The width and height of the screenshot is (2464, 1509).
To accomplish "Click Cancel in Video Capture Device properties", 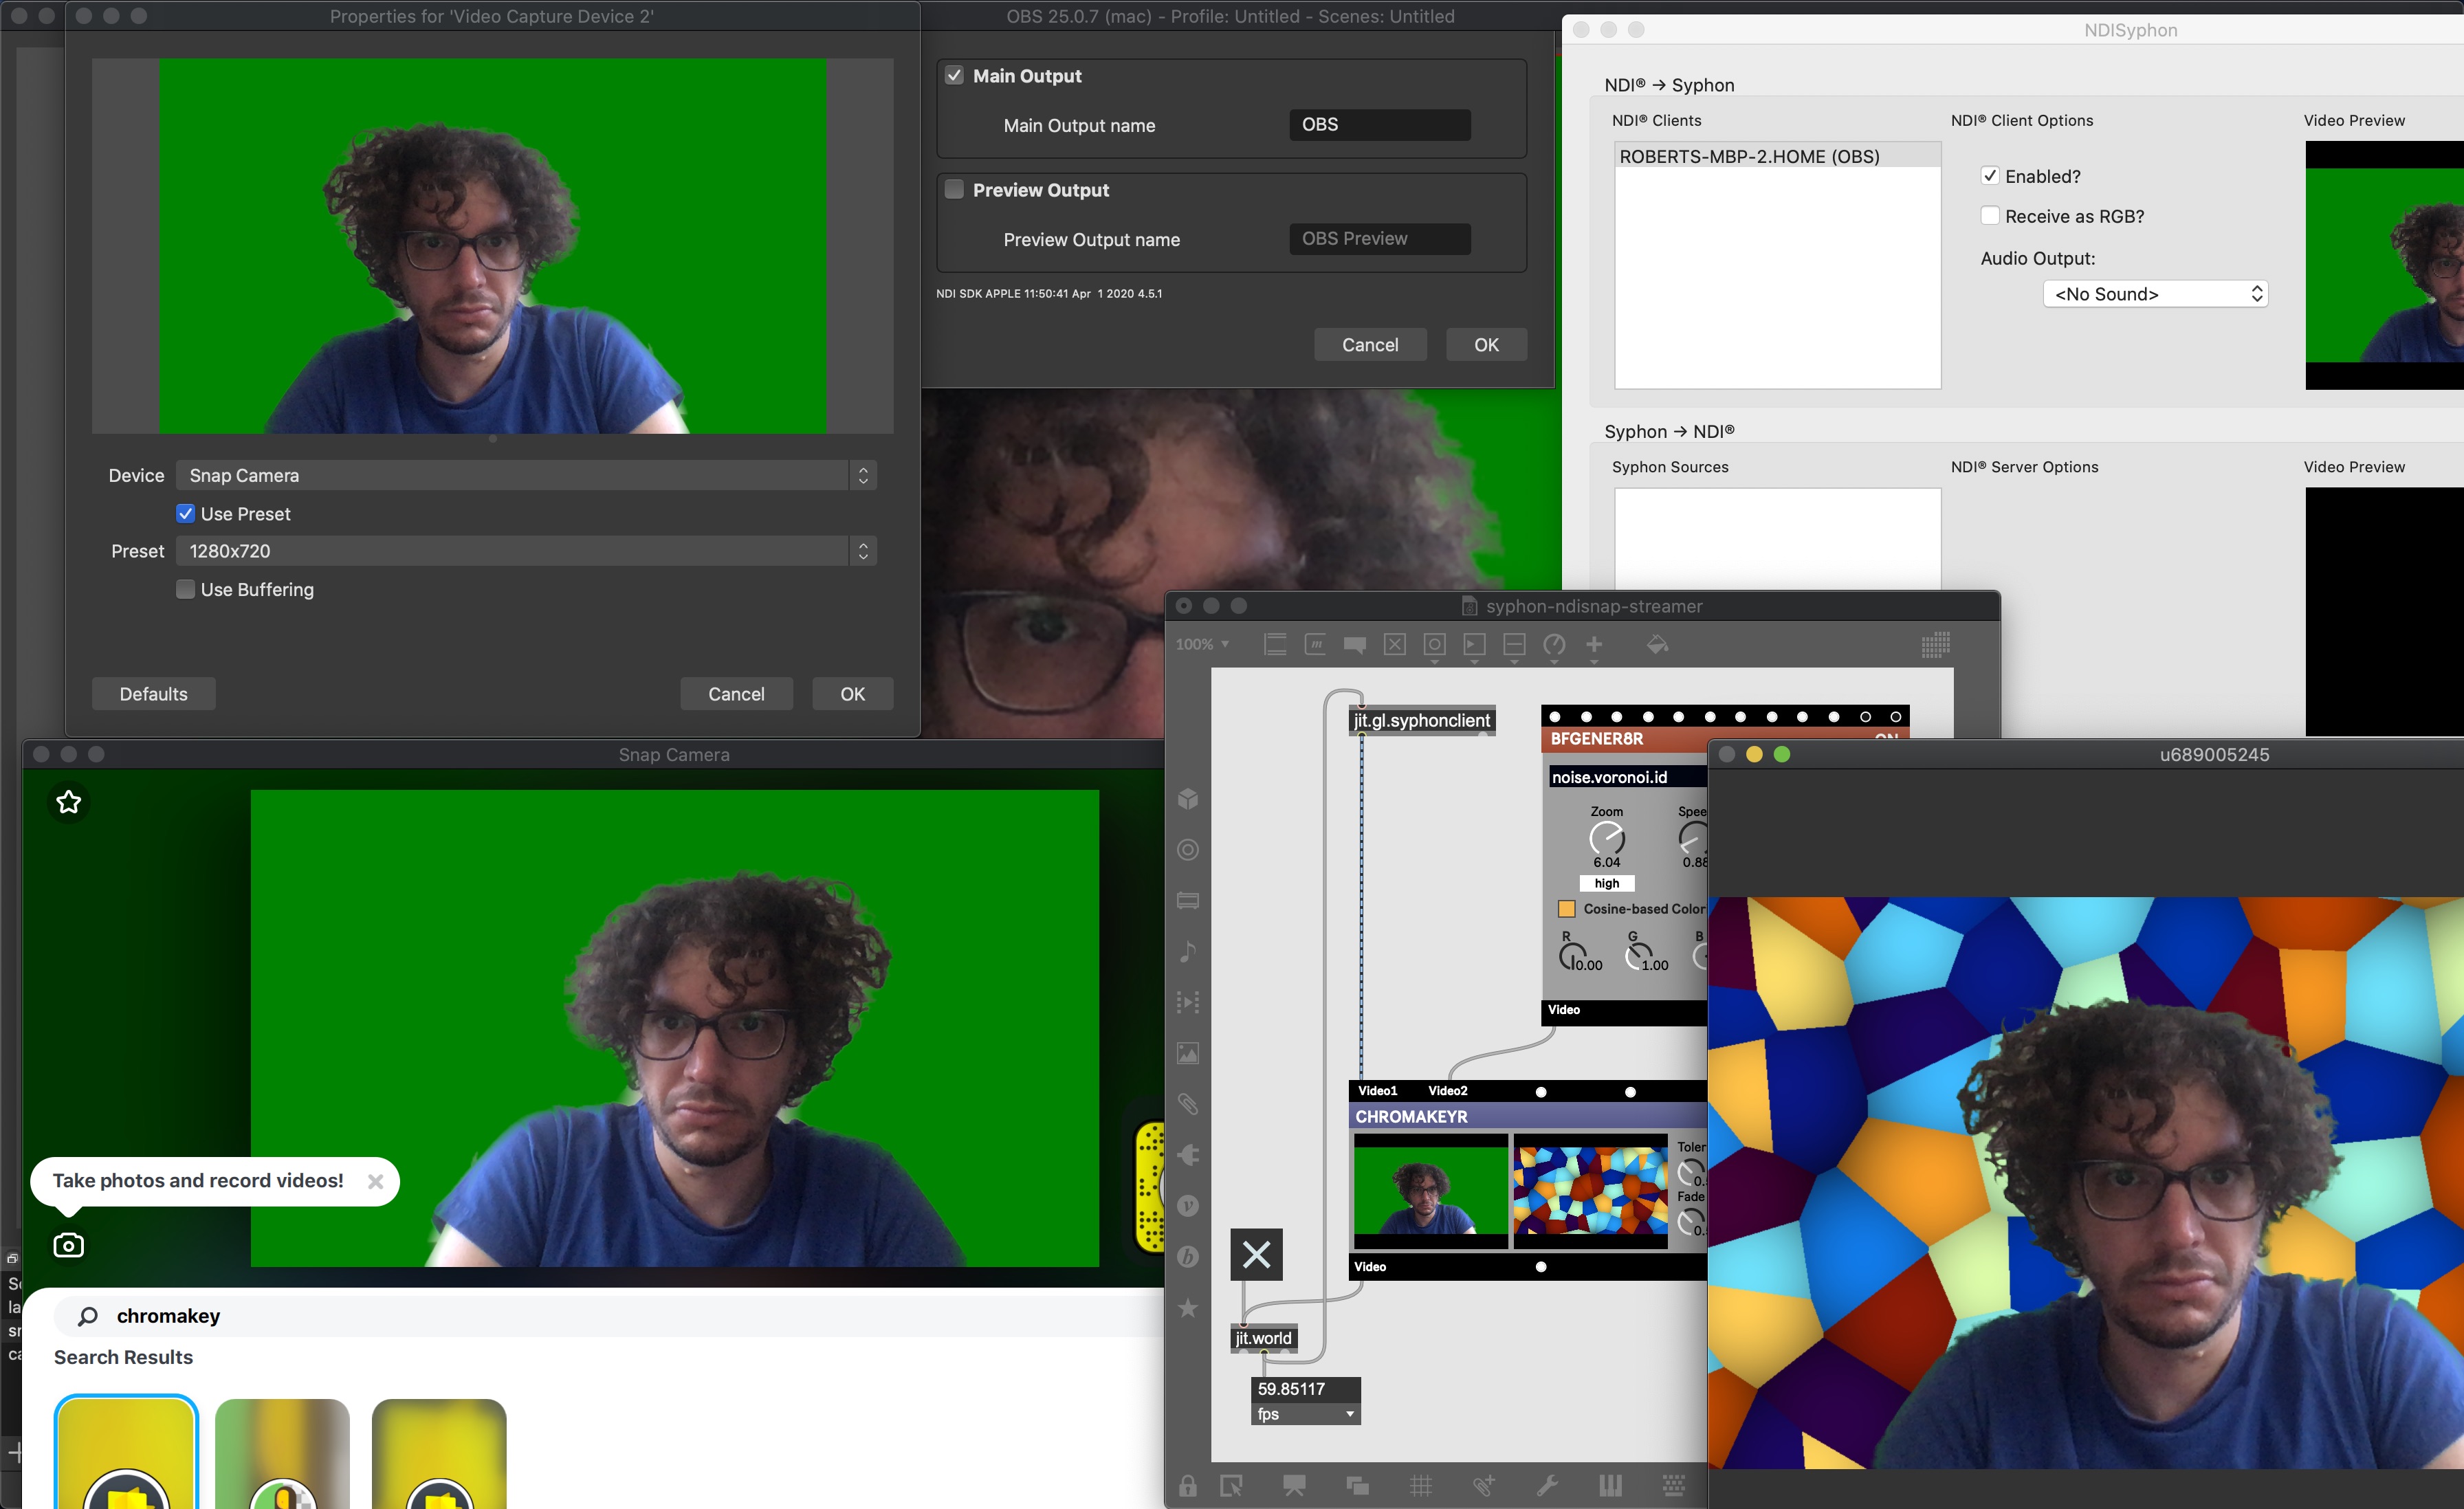I will (x=736, y=694).
